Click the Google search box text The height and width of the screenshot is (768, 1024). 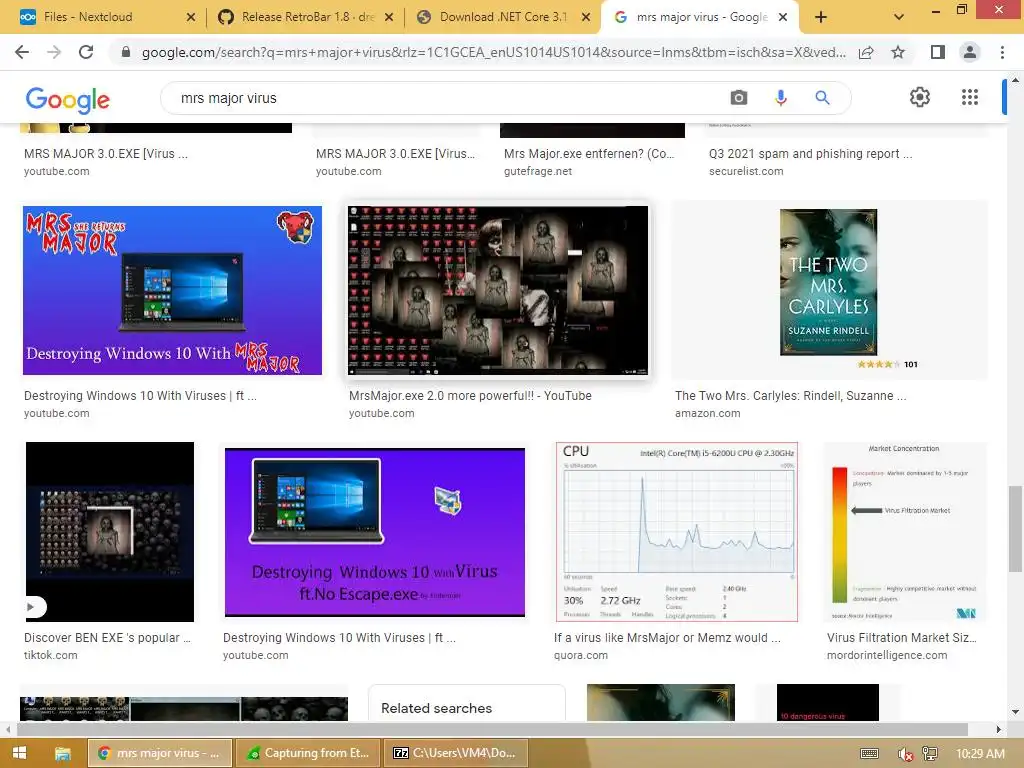click(229, 98)
